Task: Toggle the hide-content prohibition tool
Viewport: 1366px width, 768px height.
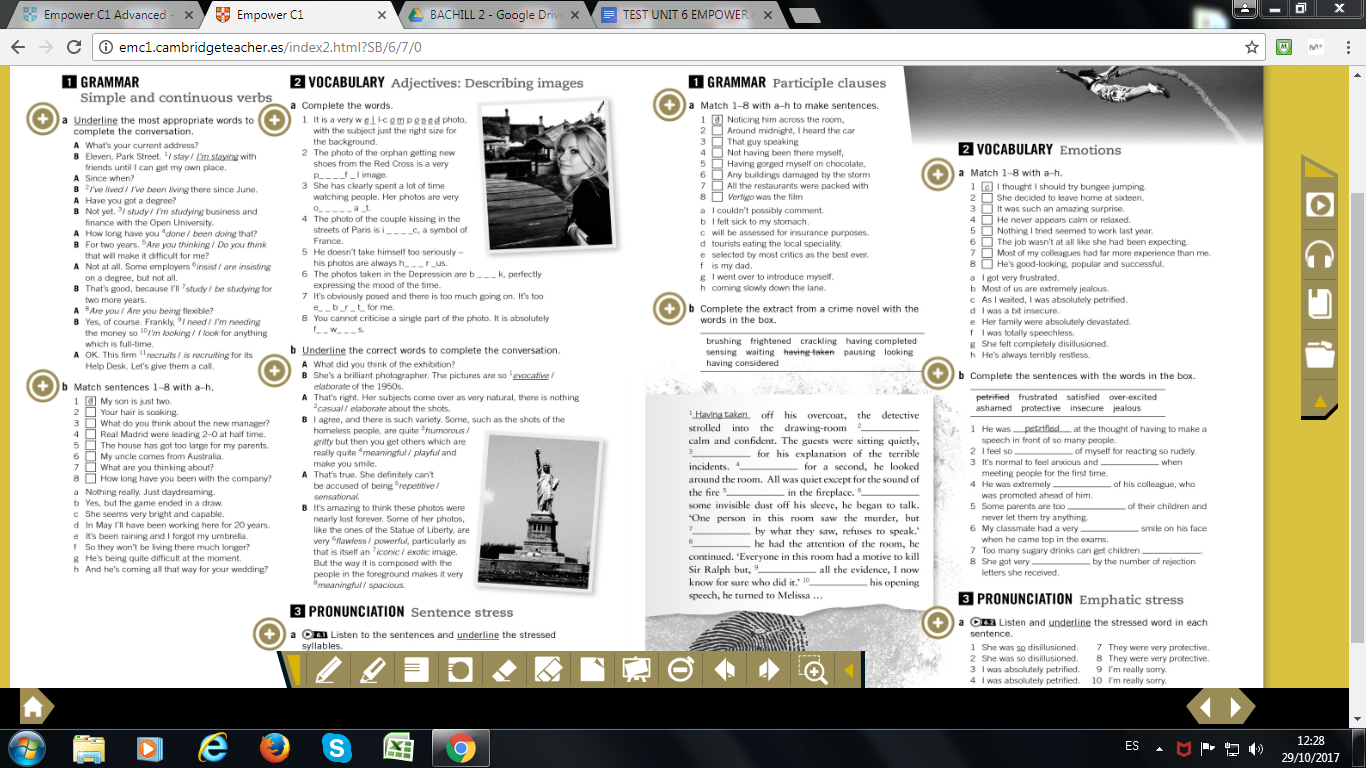Action: pyautogui.click(x=681, y=671)
